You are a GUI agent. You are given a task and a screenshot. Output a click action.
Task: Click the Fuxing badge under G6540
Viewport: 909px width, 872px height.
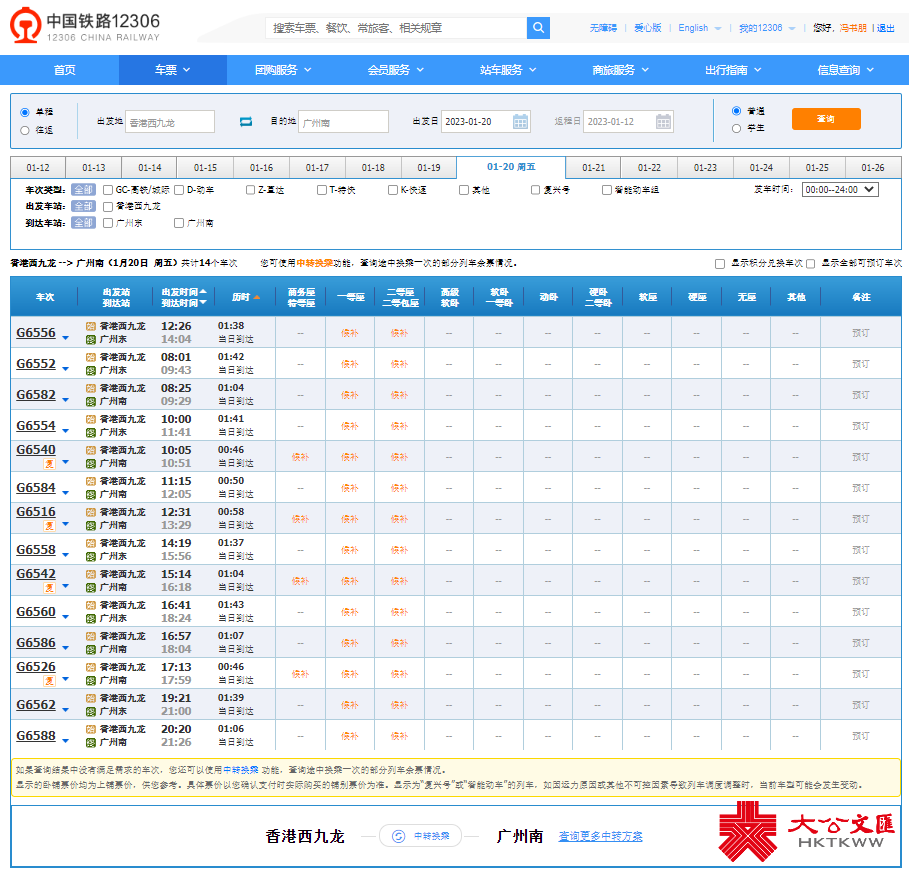[x=49, y=463]
